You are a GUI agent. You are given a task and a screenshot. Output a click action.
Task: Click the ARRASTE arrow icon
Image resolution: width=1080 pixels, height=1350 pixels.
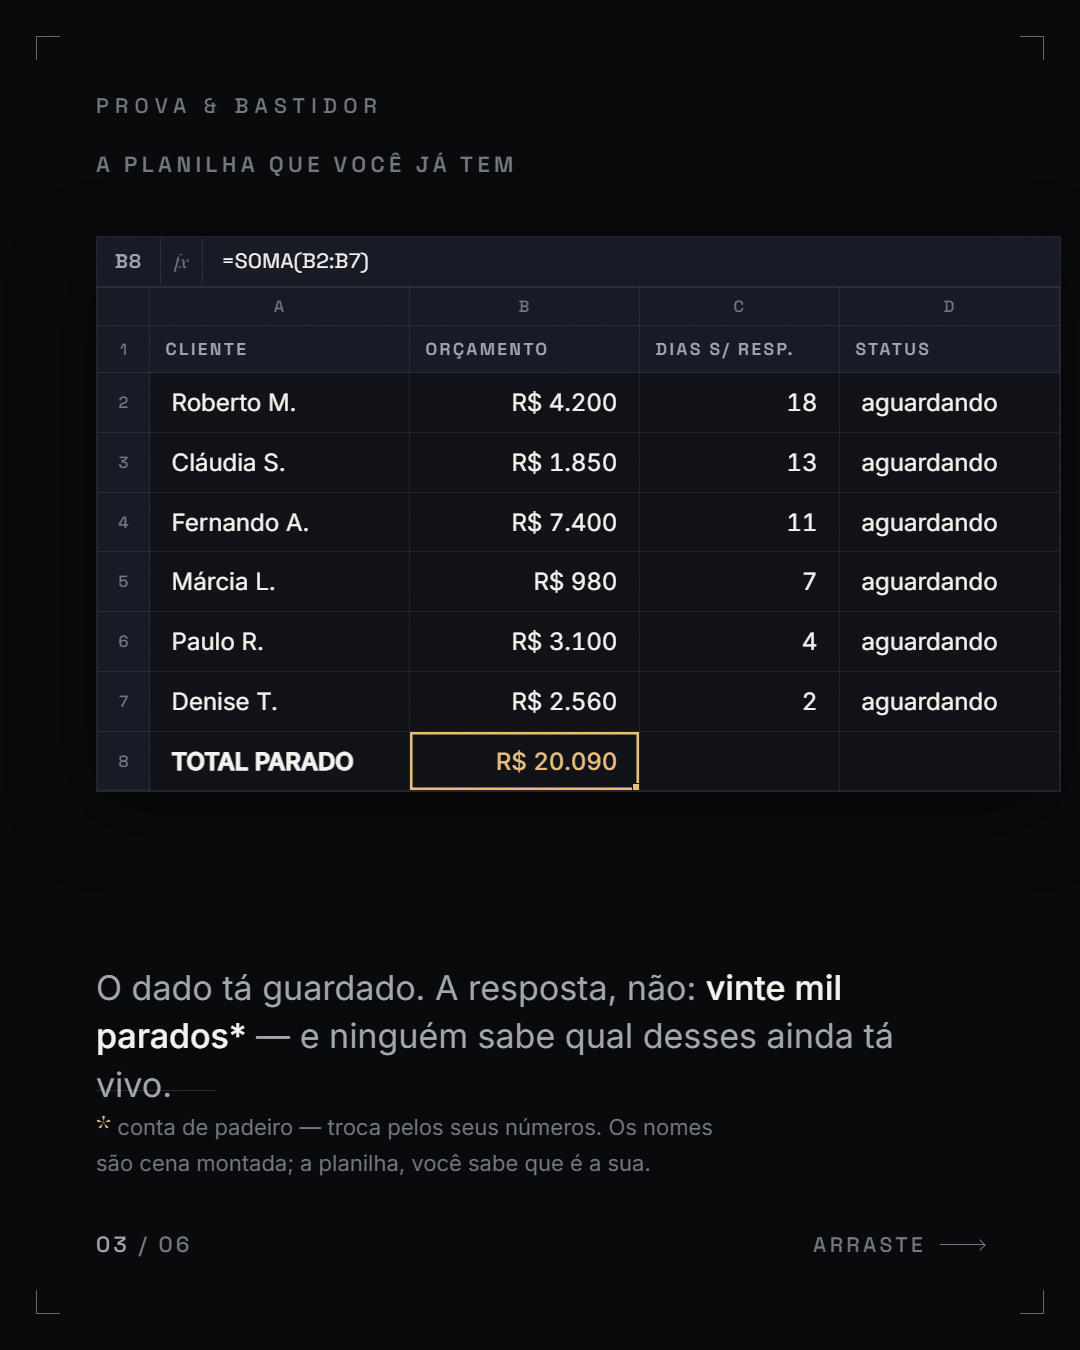[963, 1245]
